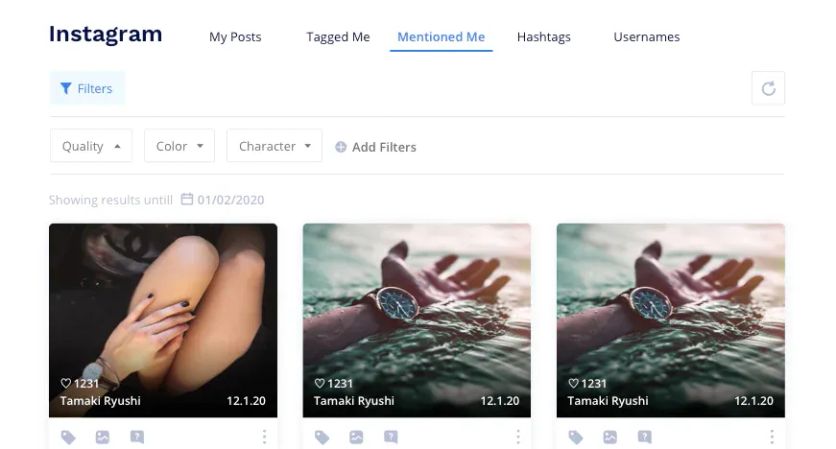836x449 pixels.
Task: Click the 12.1.20 date on the first post
Action: 246,401
